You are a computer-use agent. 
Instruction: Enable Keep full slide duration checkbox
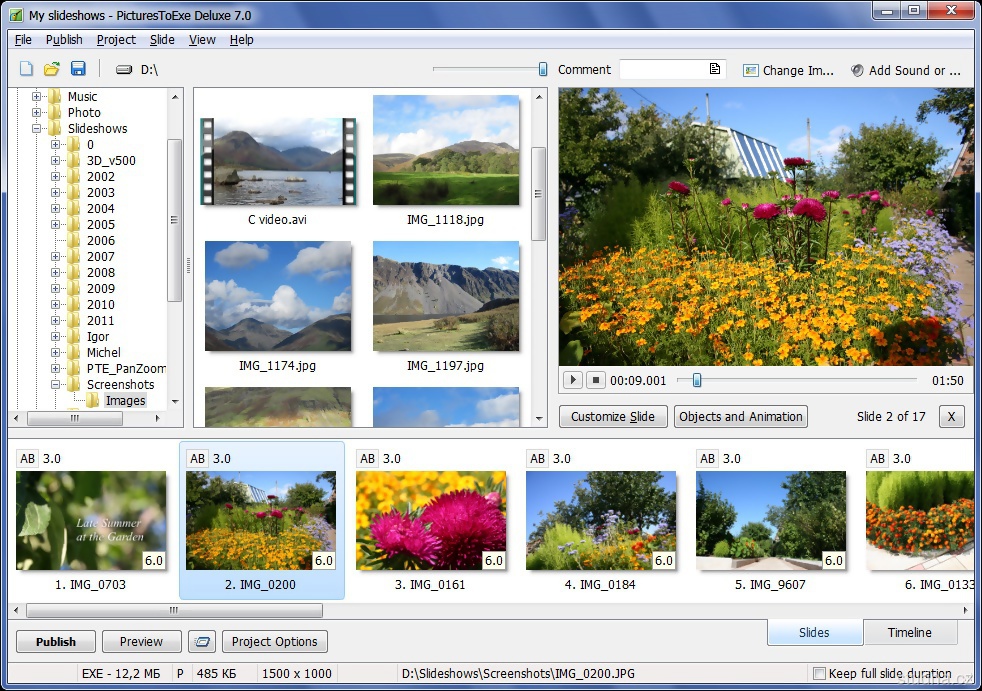819,673
